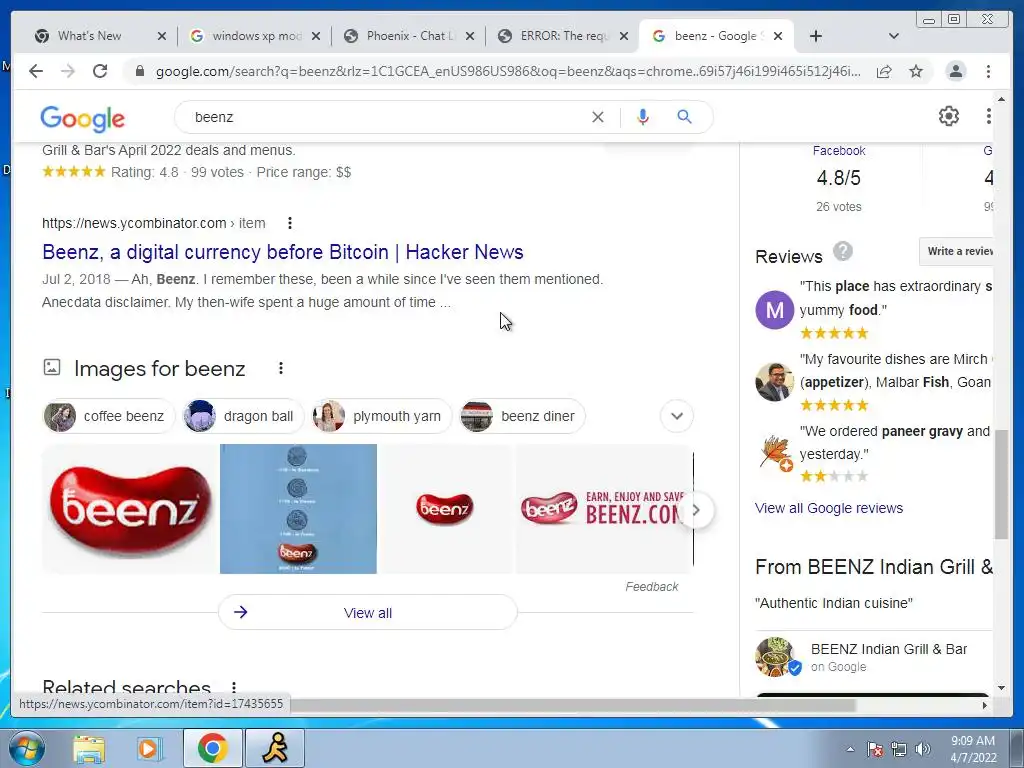1024x768 pixels.
Task: Clear the search box with the X icon
Action: (x=598, y=117)
